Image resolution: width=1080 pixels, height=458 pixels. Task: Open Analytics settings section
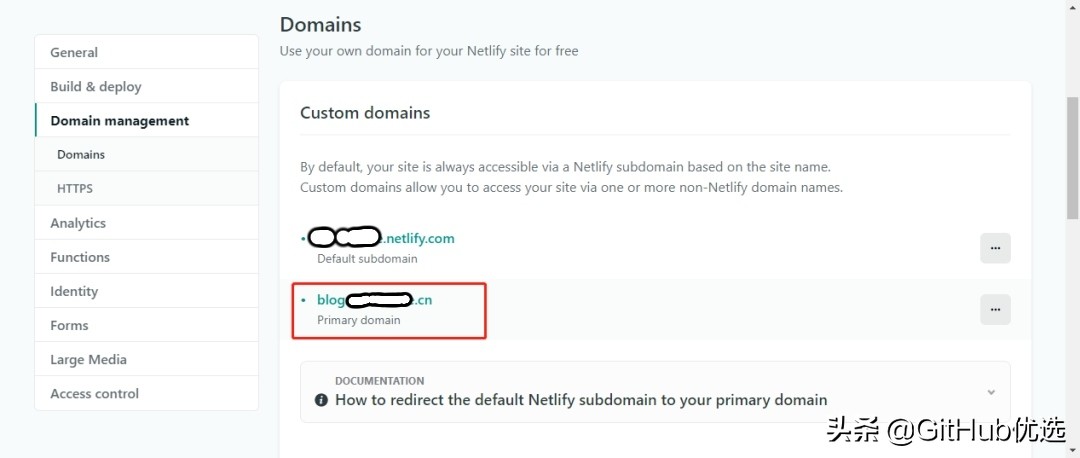pos(78,223)
